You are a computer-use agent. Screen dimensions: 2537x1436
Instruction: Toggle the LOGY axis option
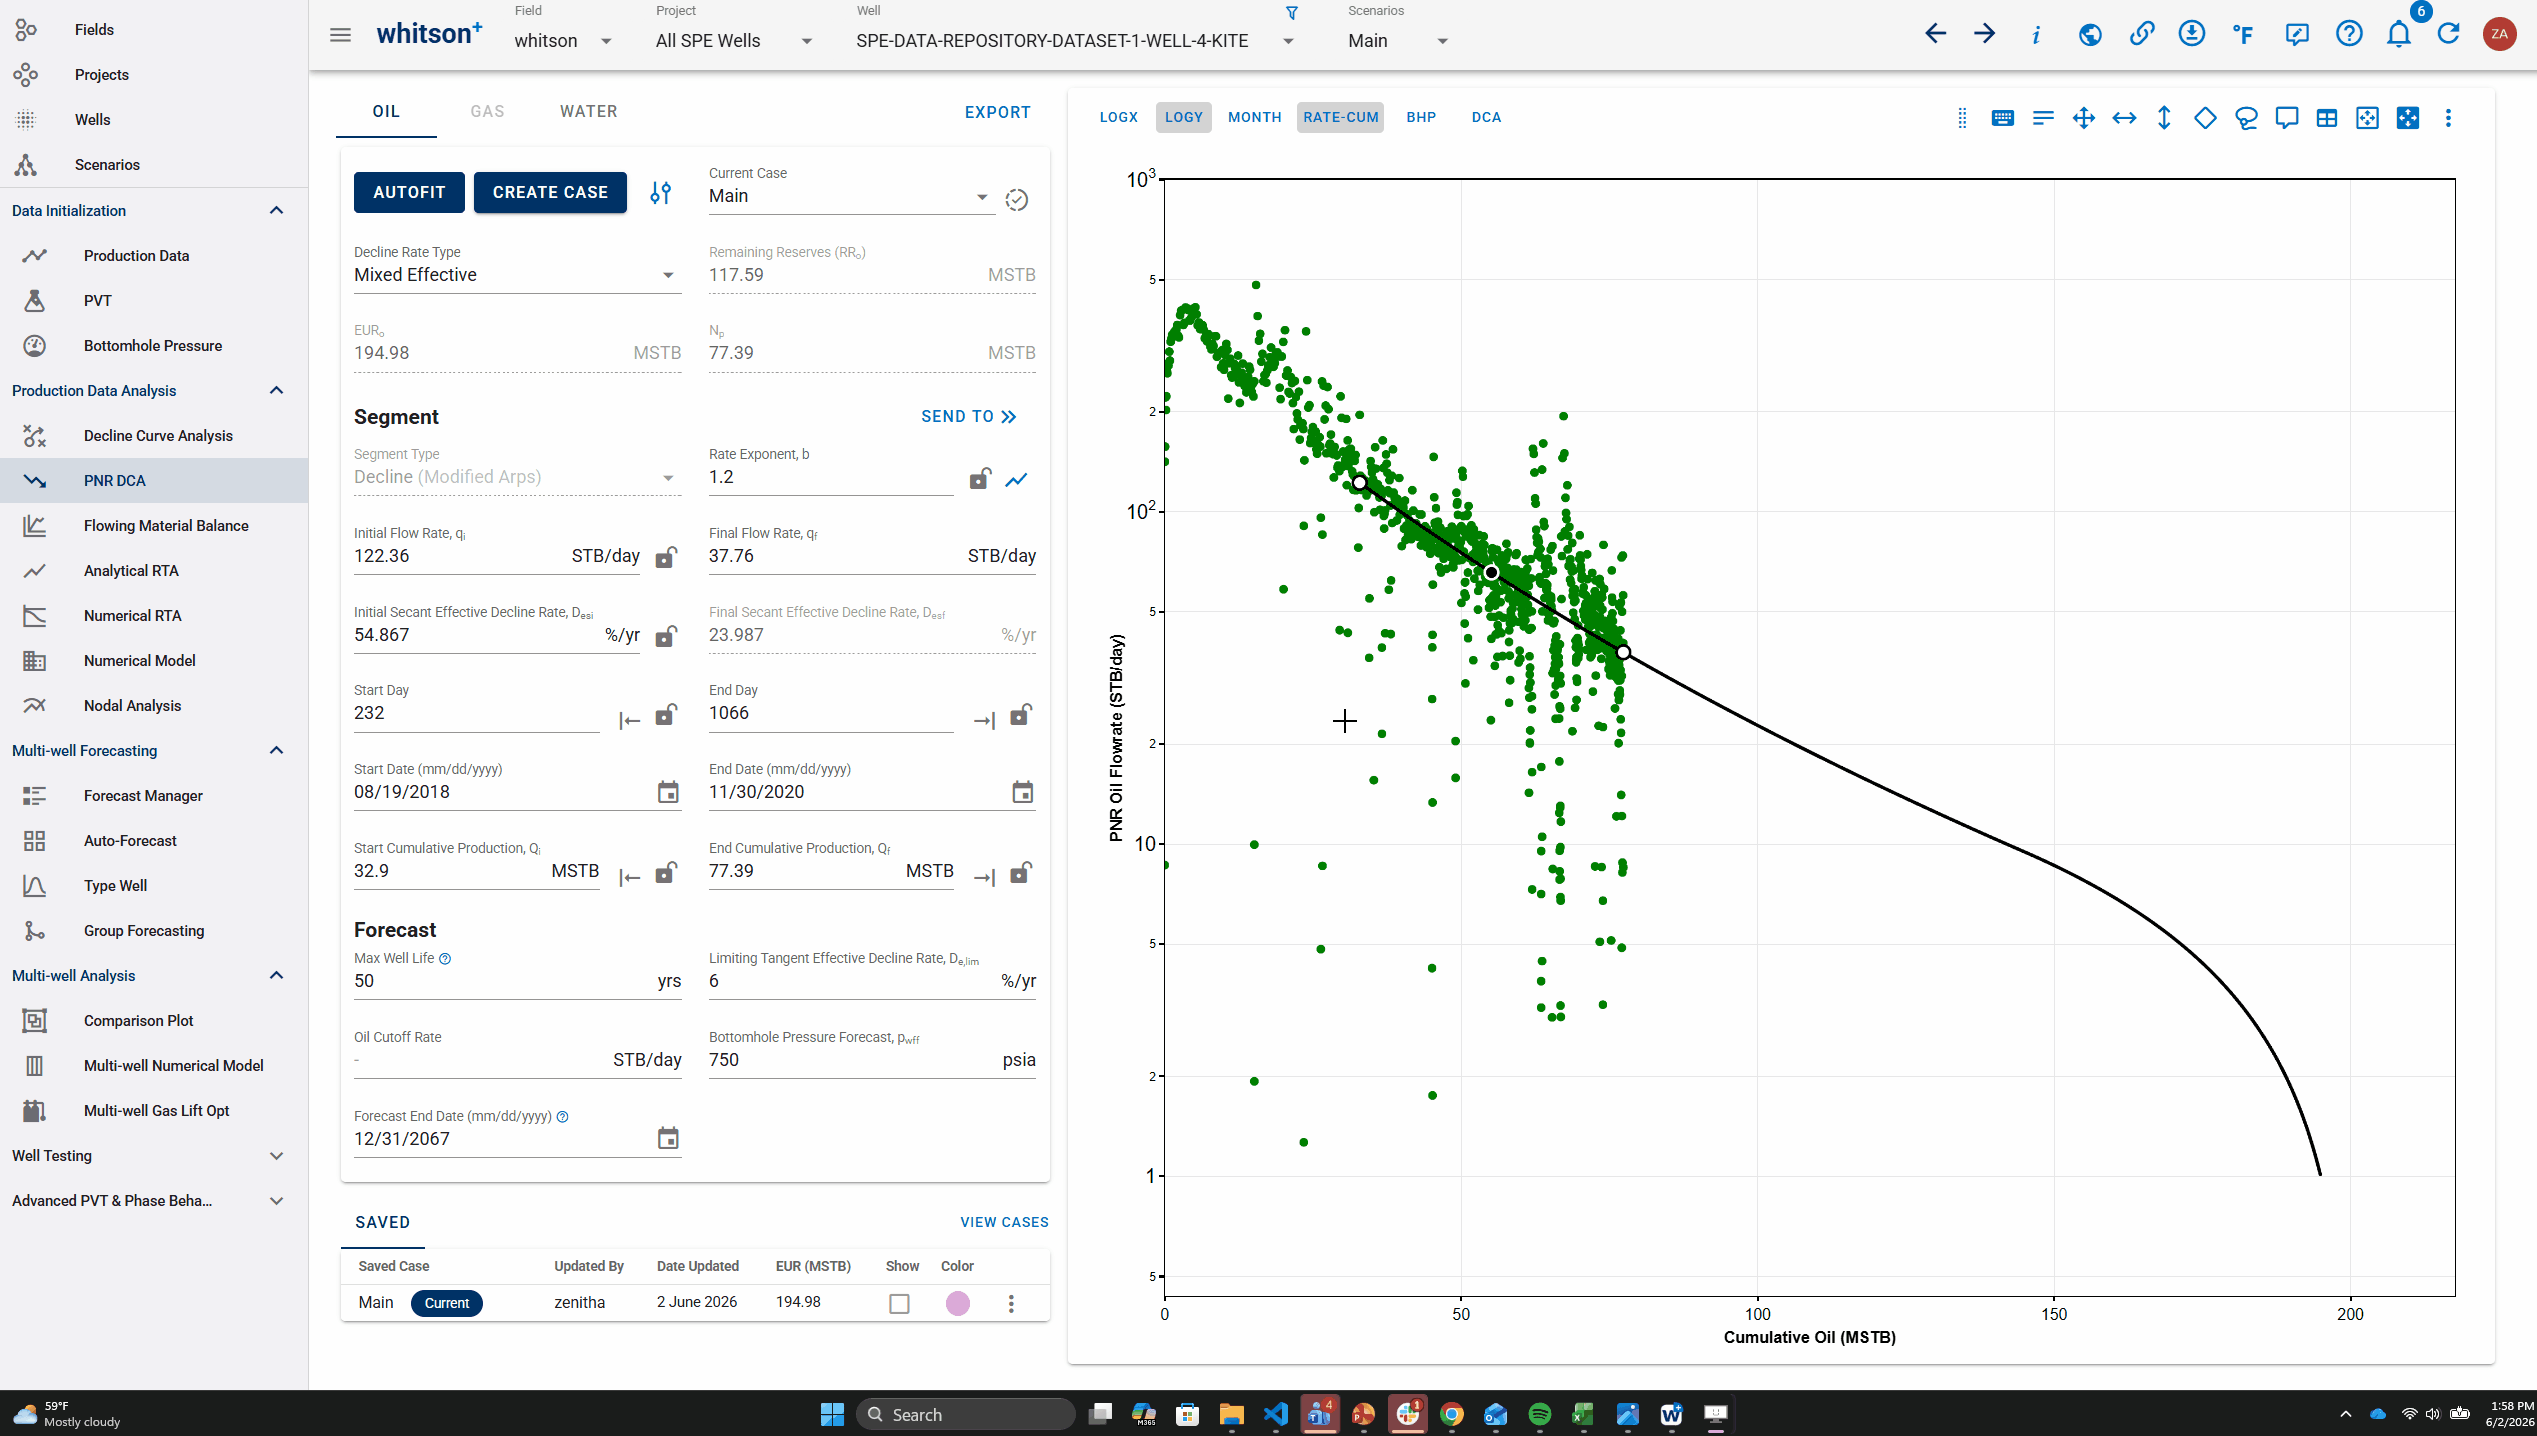(x=1183, y=117)
